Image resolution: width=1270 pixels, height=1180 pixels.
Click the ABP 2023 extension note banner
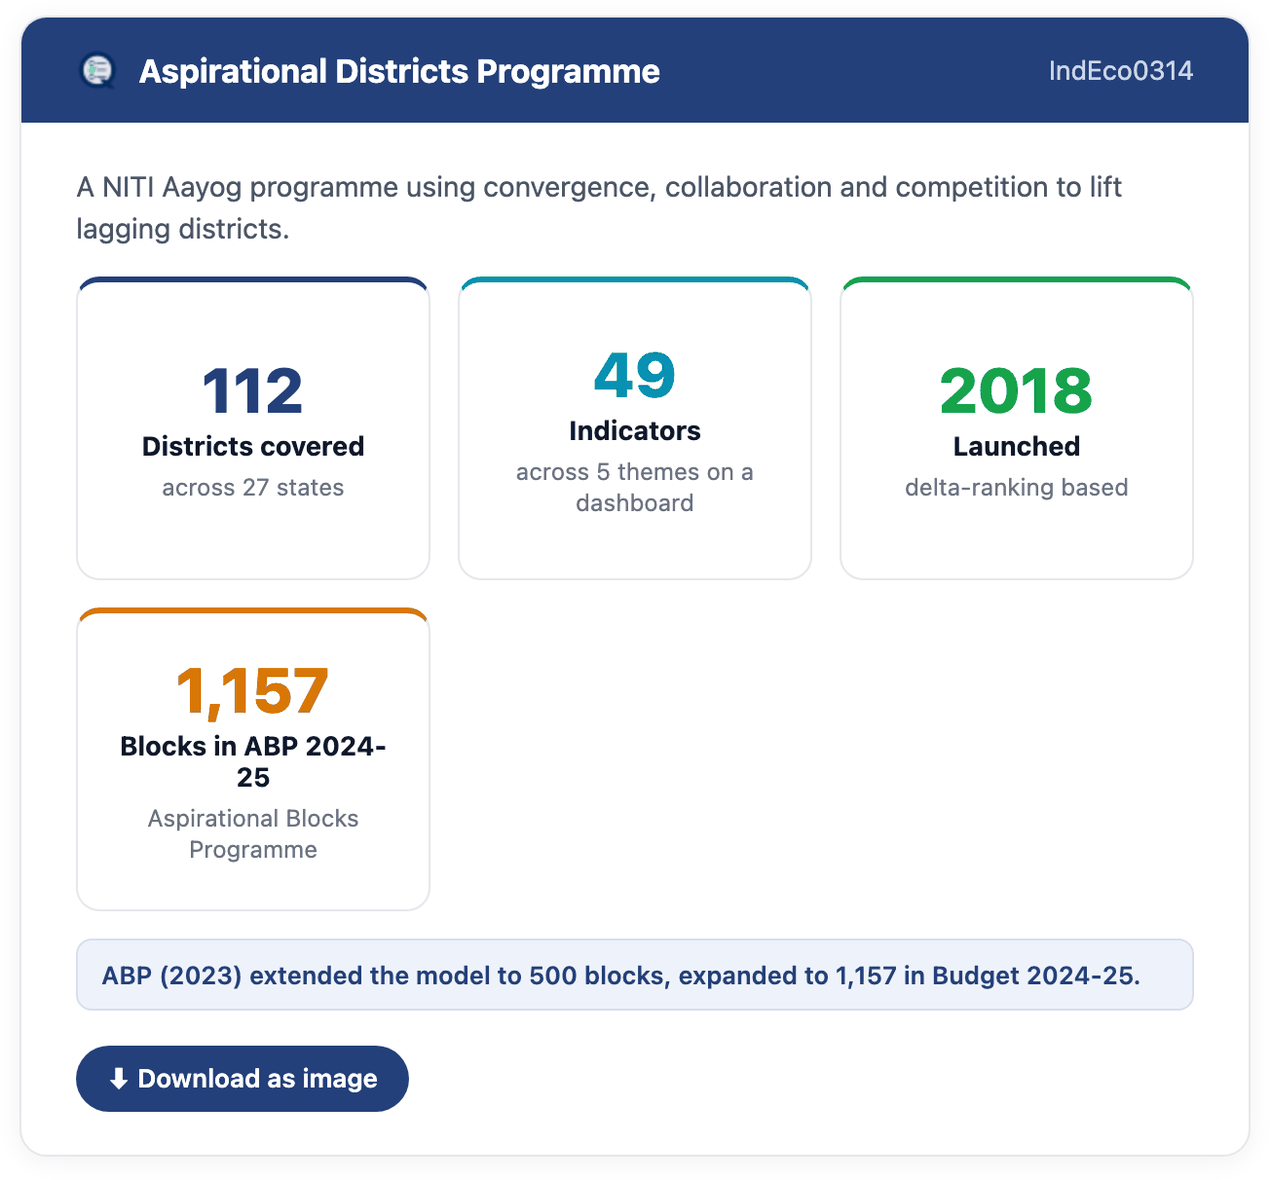[x=635, y=975]
